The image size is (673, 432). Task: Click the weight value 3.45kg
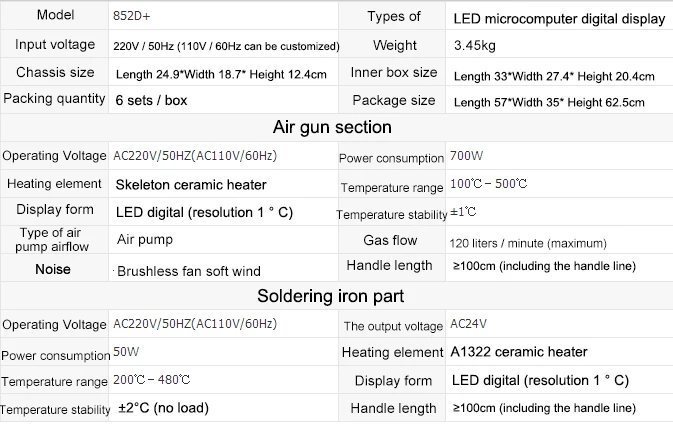coord(475,46)
